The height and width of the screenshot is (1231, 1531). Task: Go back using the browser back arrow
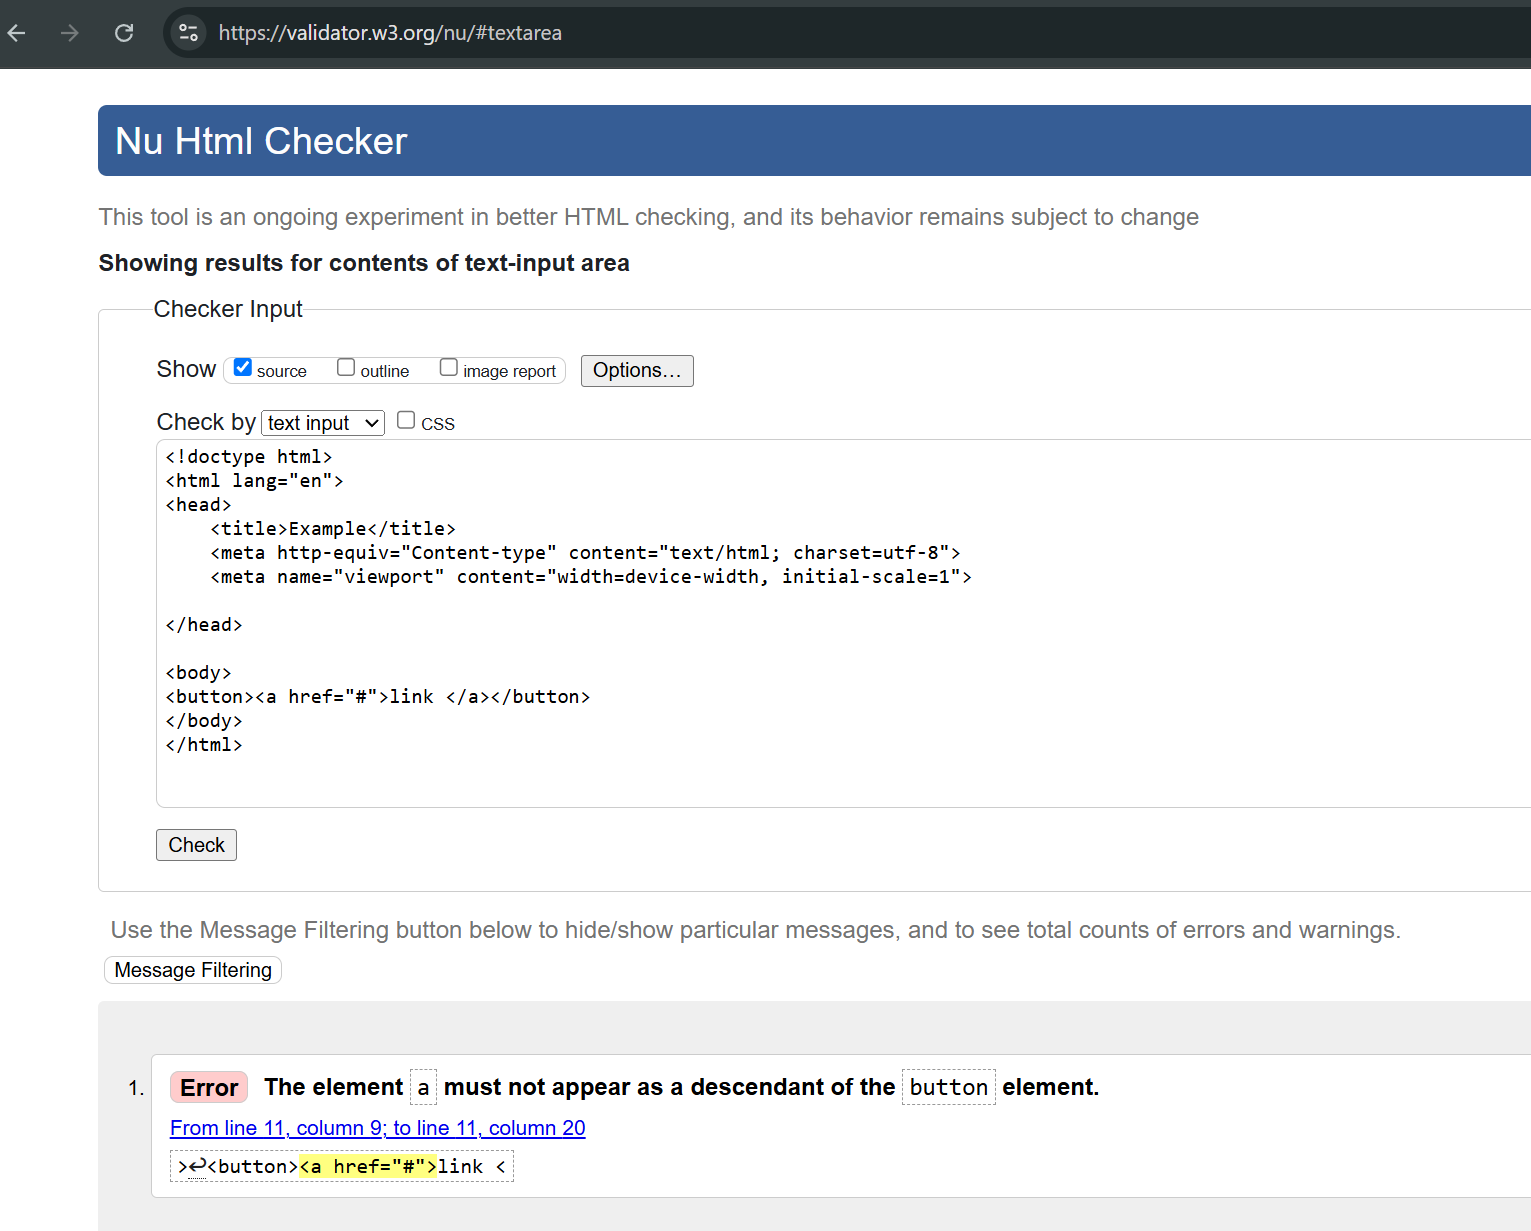pyautogui.click(x=16, y=33)
